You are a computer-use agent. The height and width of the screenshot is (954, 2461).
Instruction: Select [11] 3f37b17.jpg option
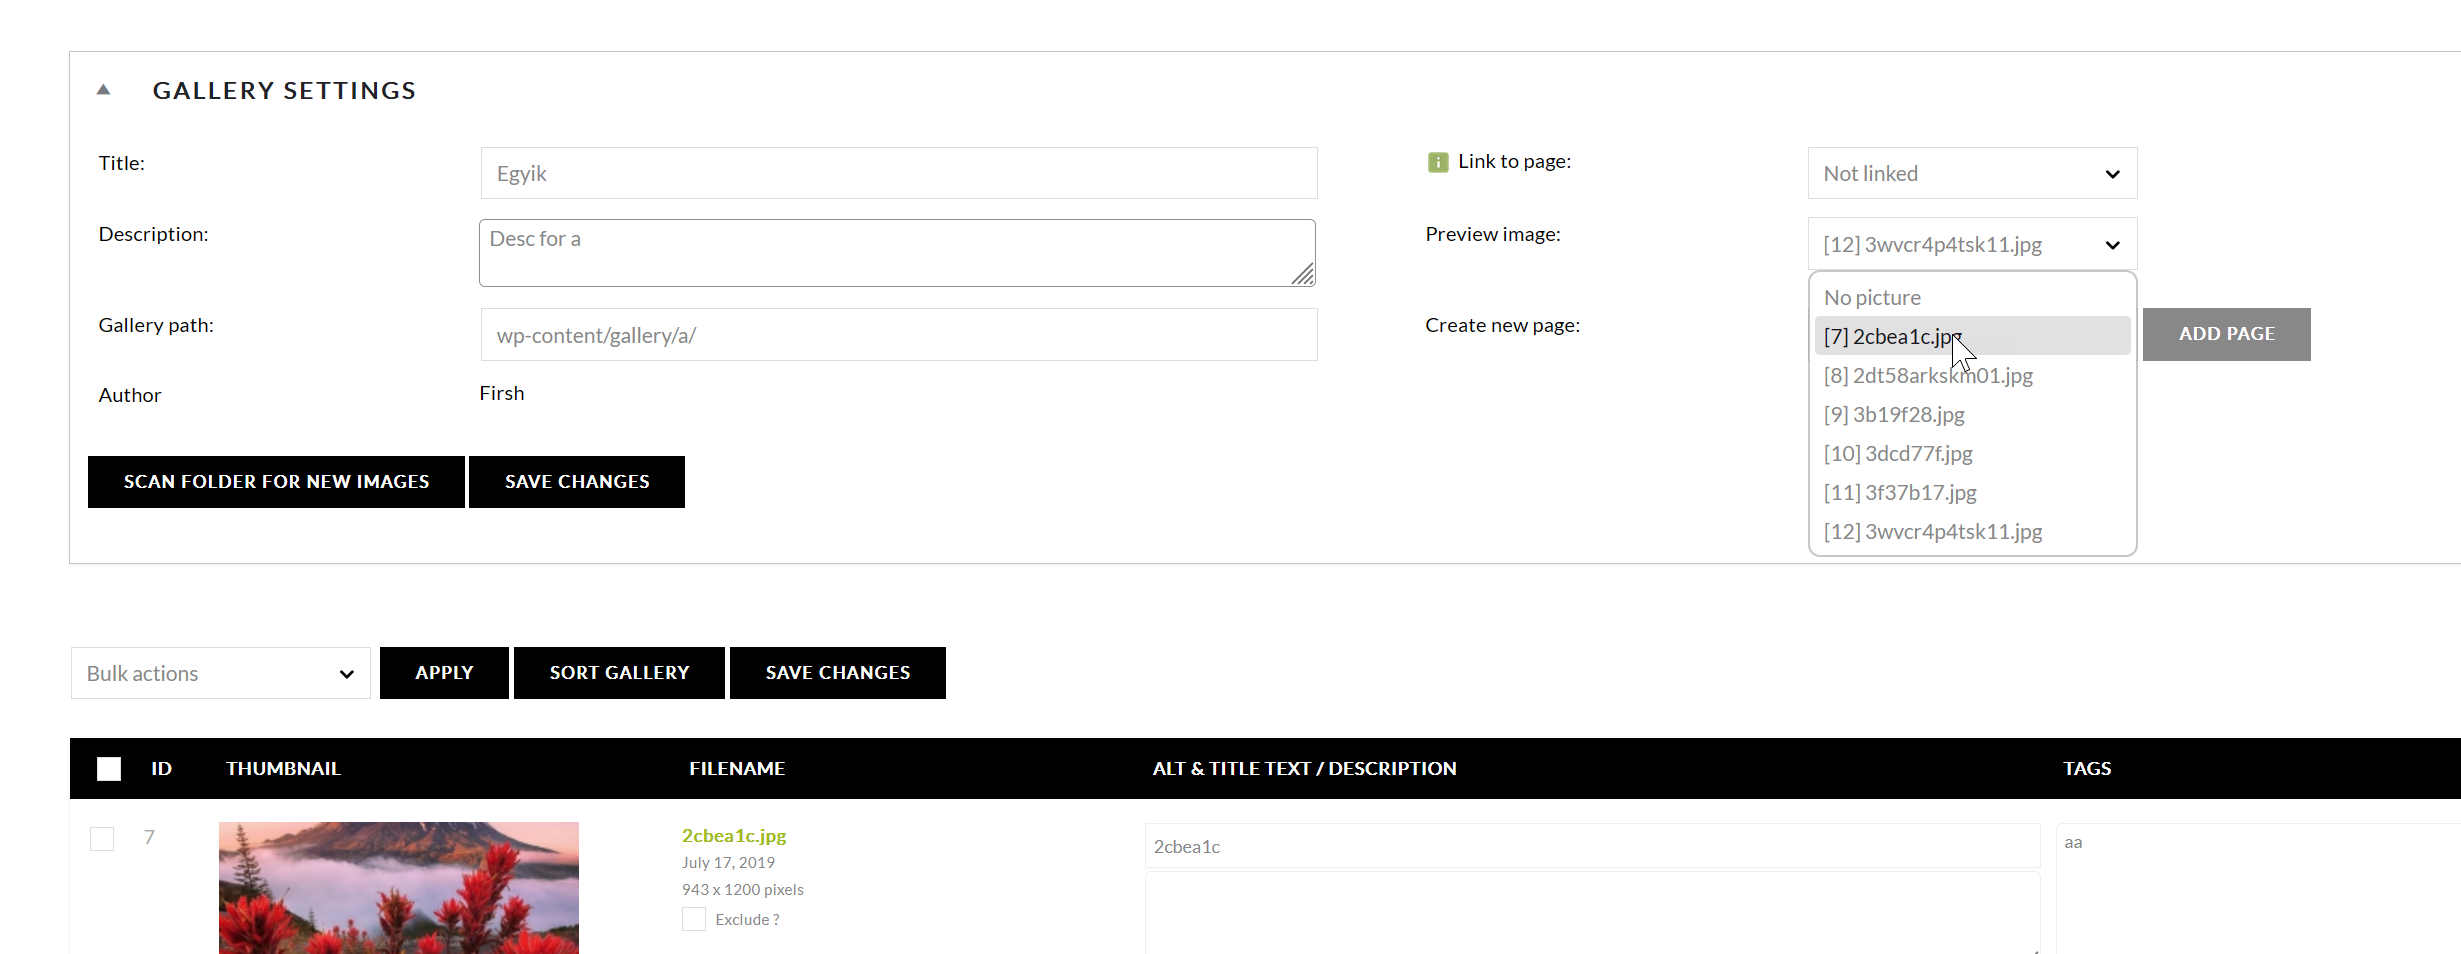1899,493
